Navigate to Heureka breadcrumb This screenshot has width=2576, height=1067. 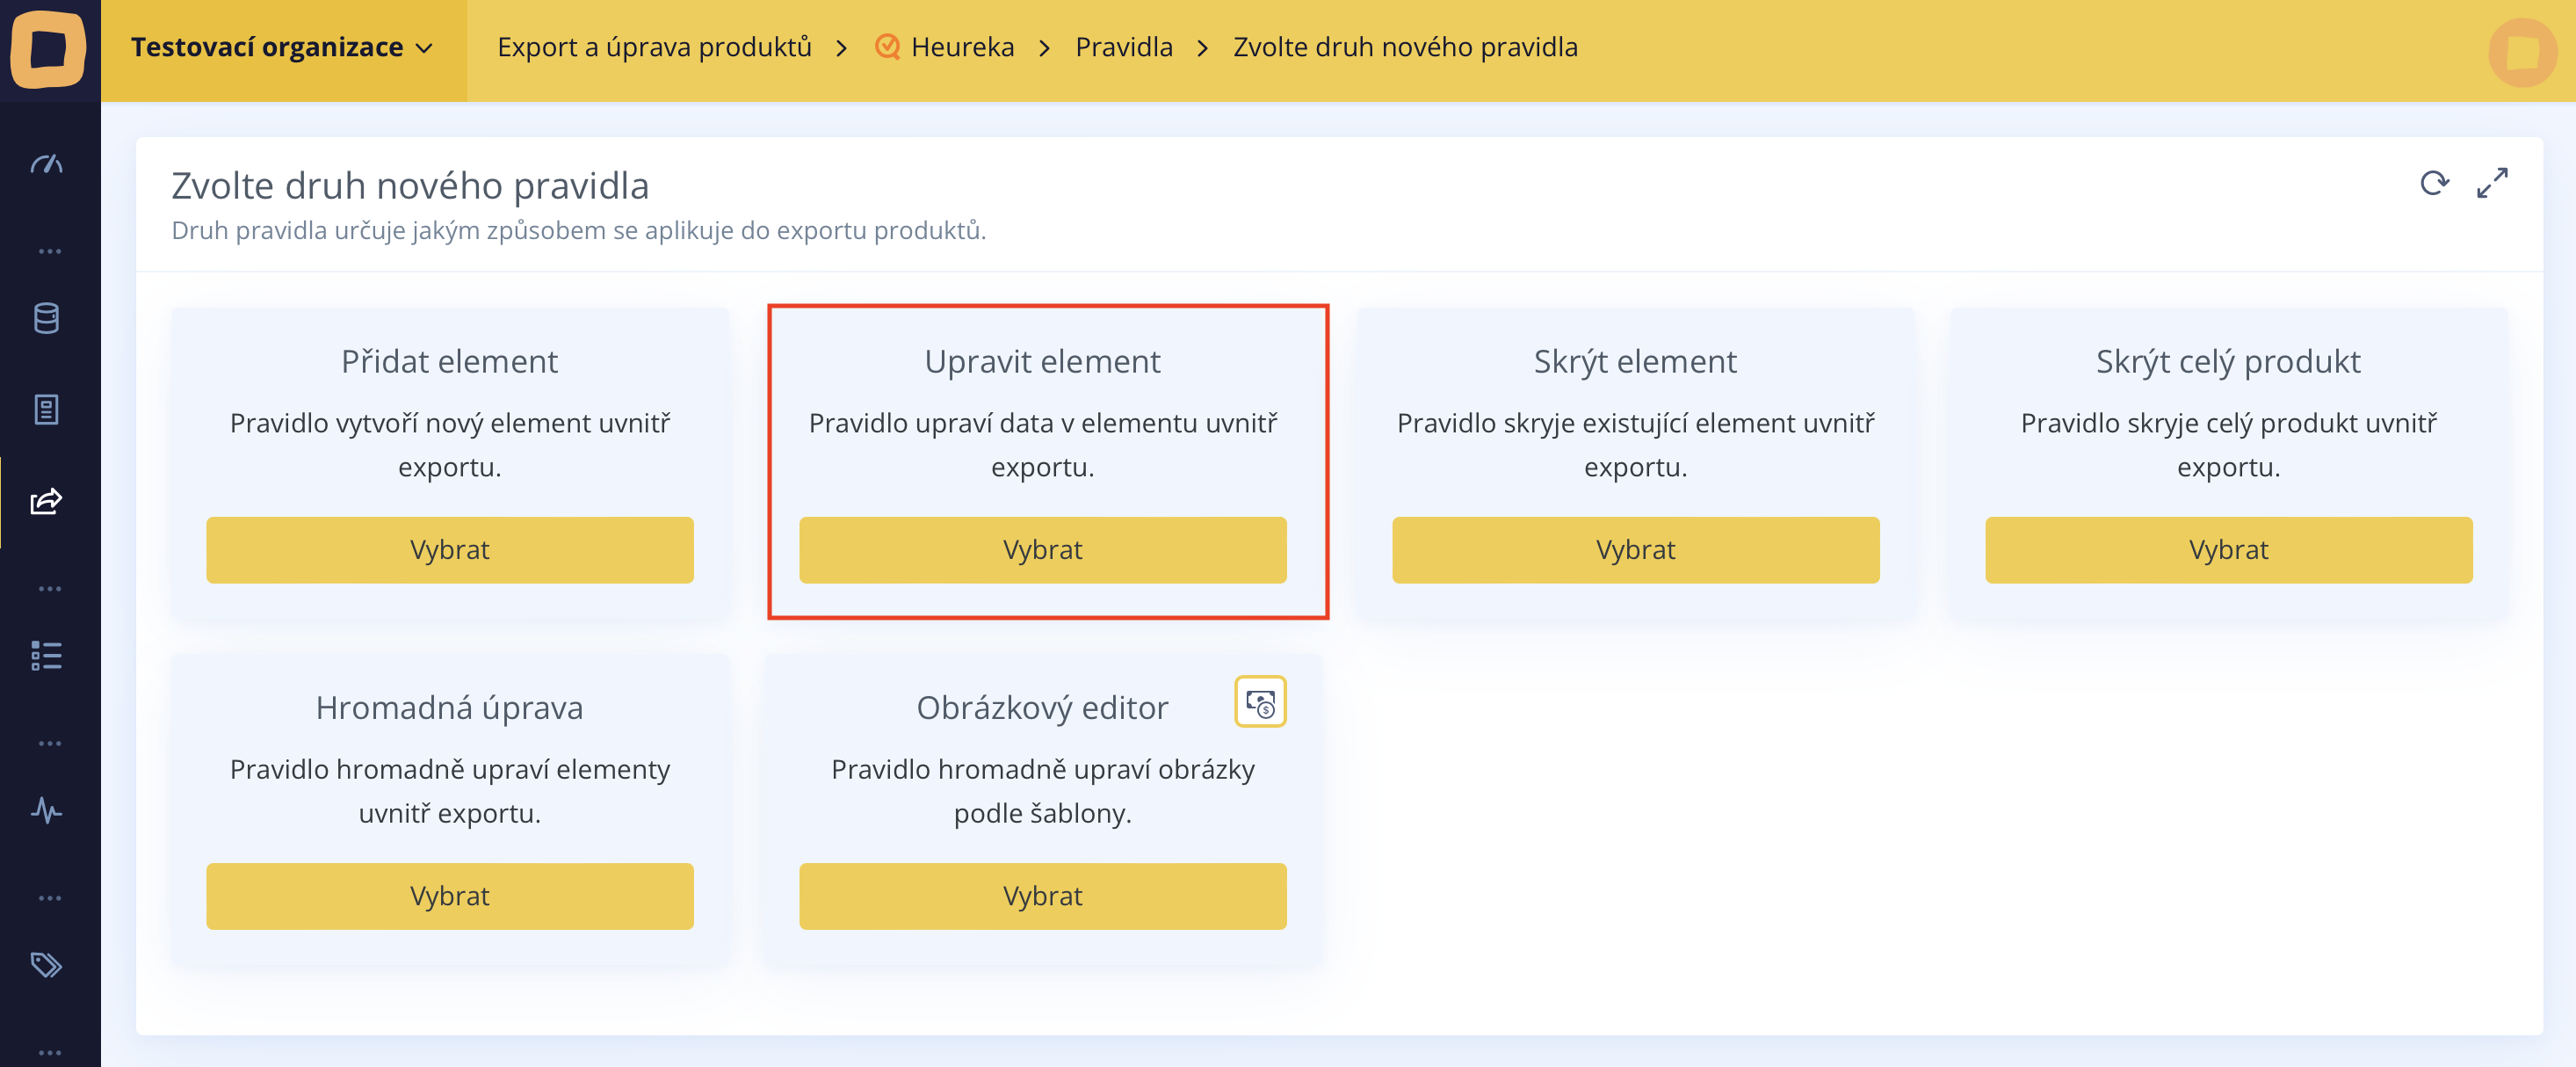[x=961, y=48]
